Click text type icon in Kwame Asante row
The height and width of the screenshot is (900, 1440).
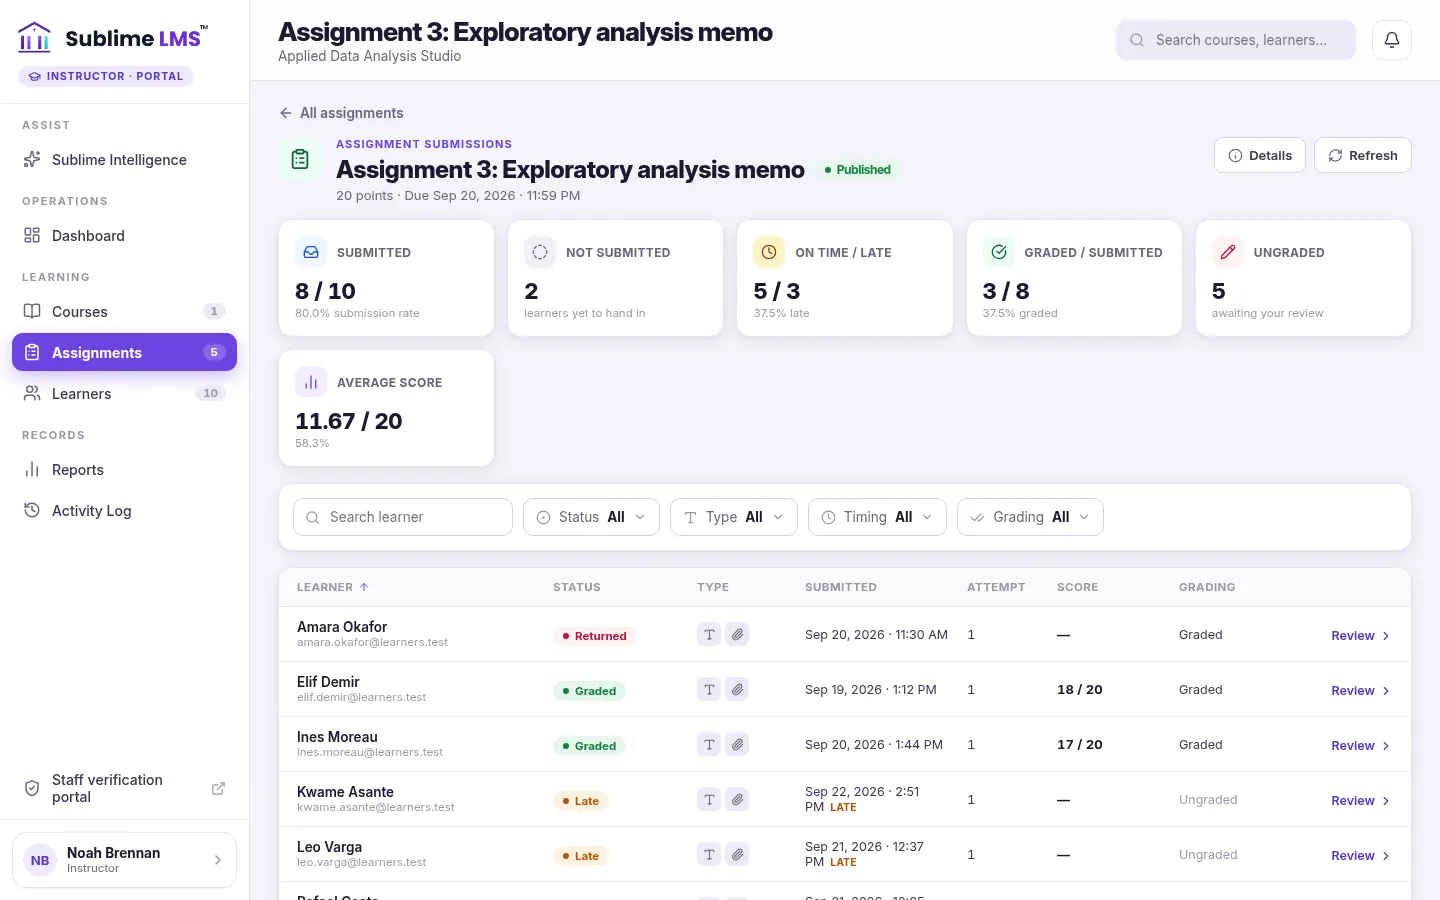point(709,799)
